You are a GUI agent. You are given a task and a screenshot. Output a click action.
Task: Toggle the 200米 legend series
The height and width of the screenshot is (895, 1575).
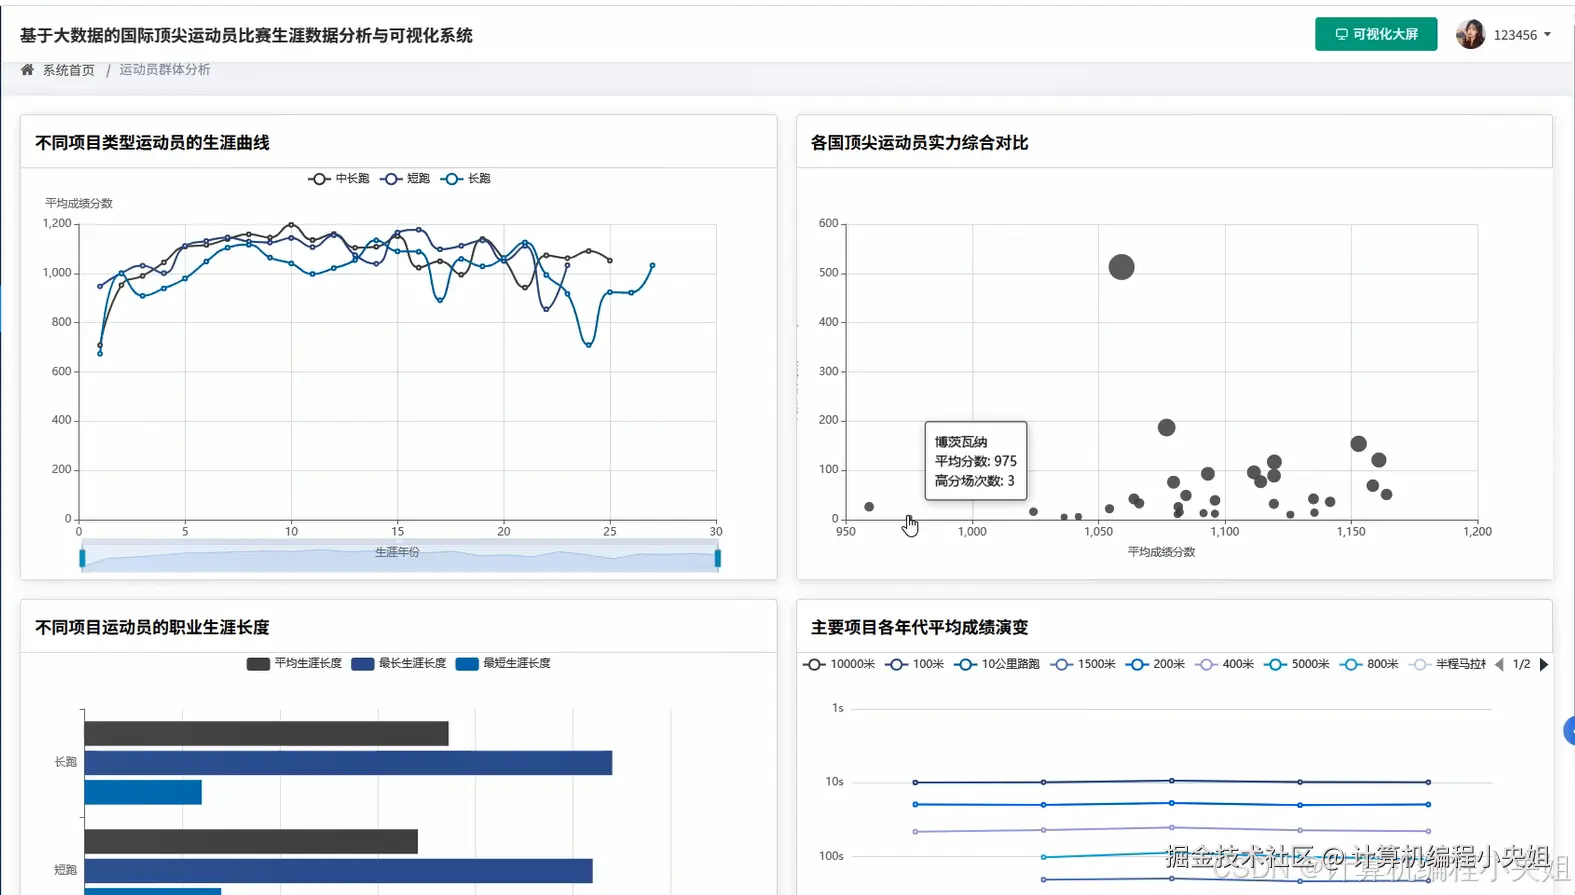coord(1155,665)
